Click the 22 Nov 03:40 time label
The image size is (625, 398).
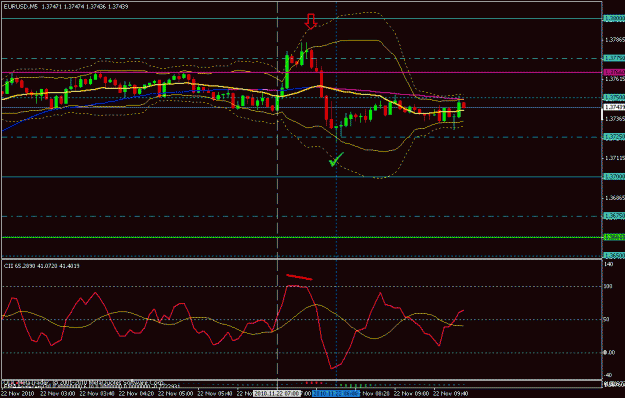click(96, 394)
